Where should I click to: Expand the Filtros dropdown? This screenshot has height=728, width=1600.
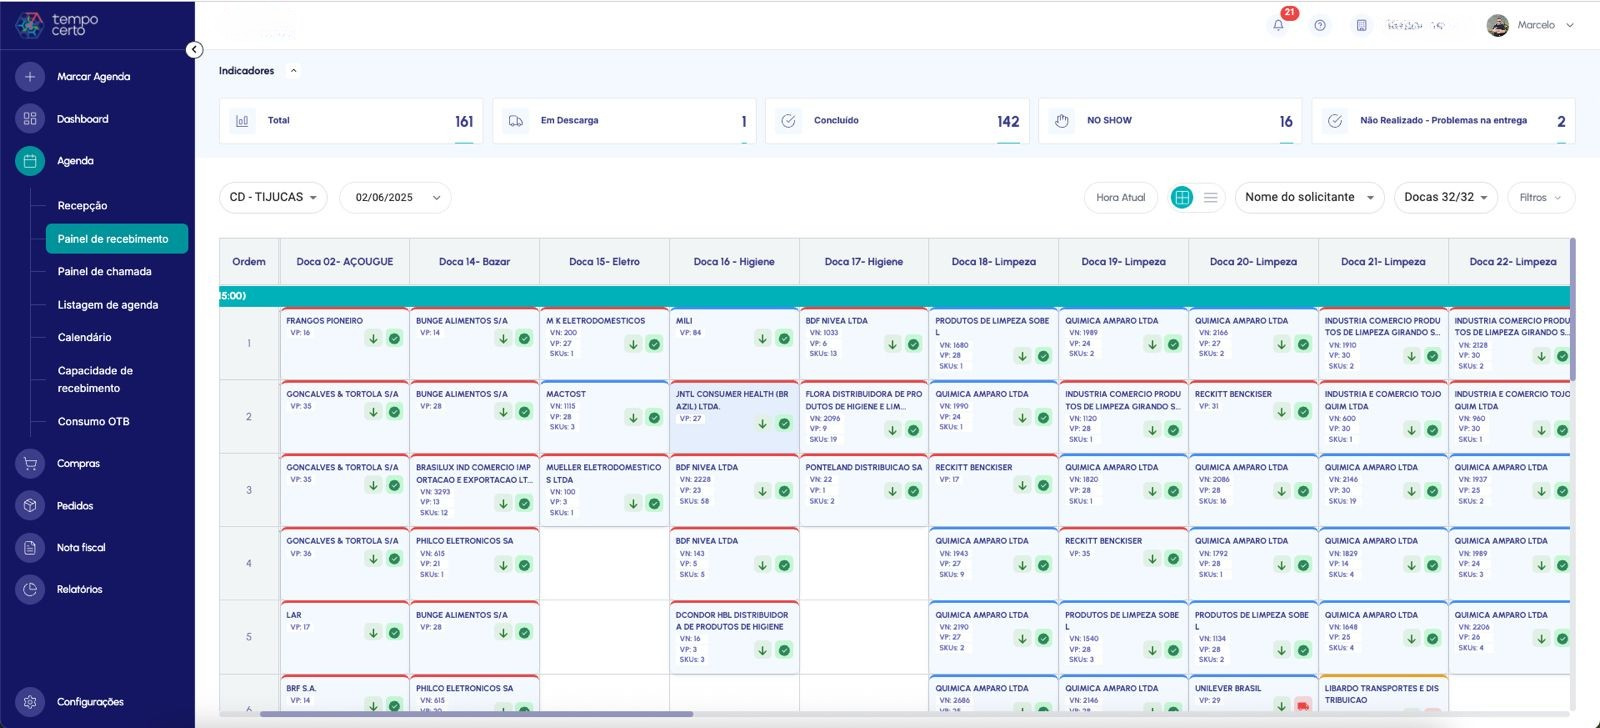[x=1541, y=197]
